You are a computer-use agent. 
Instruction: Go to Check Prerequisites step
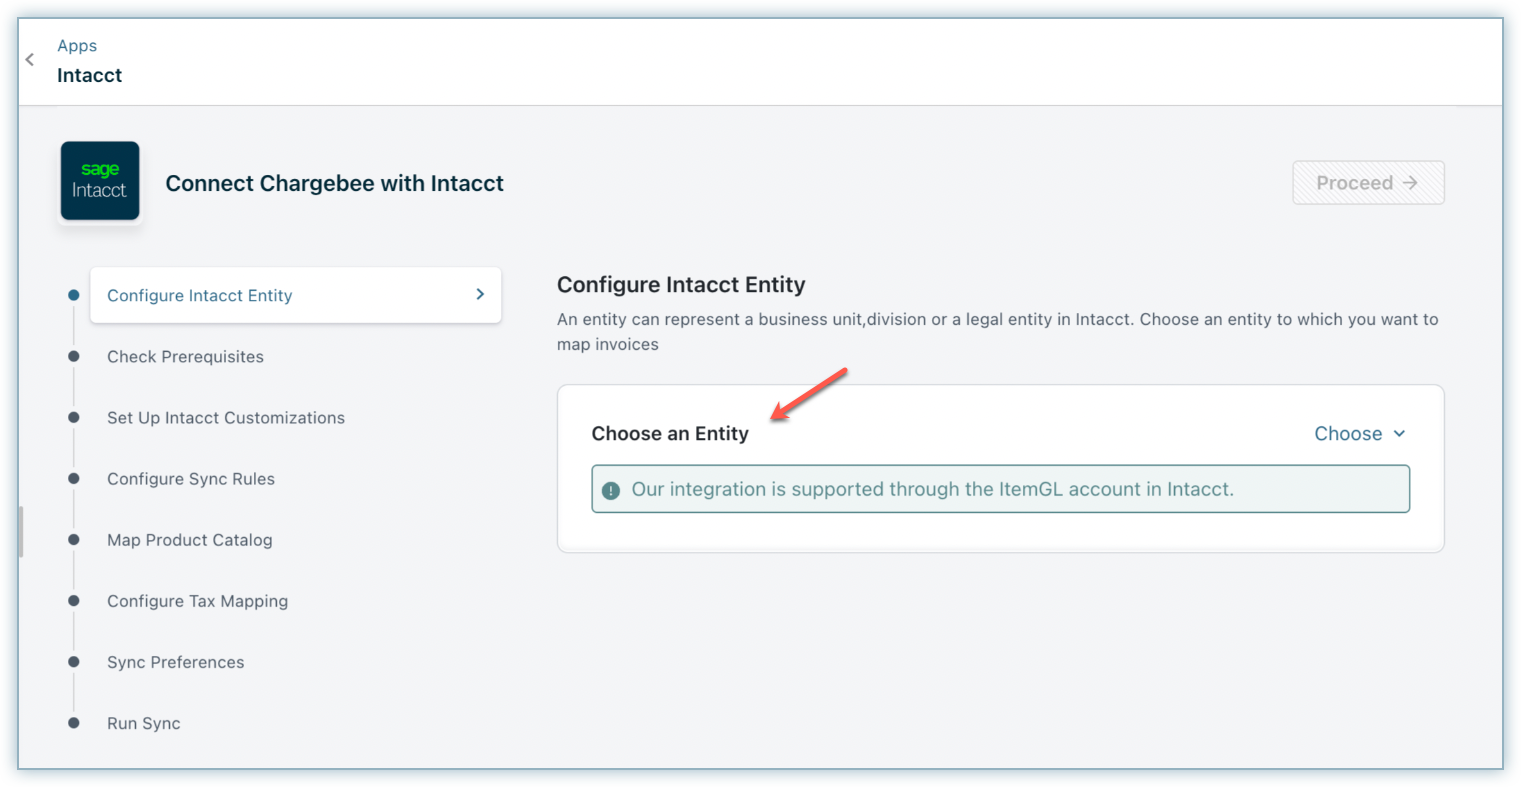185,357
